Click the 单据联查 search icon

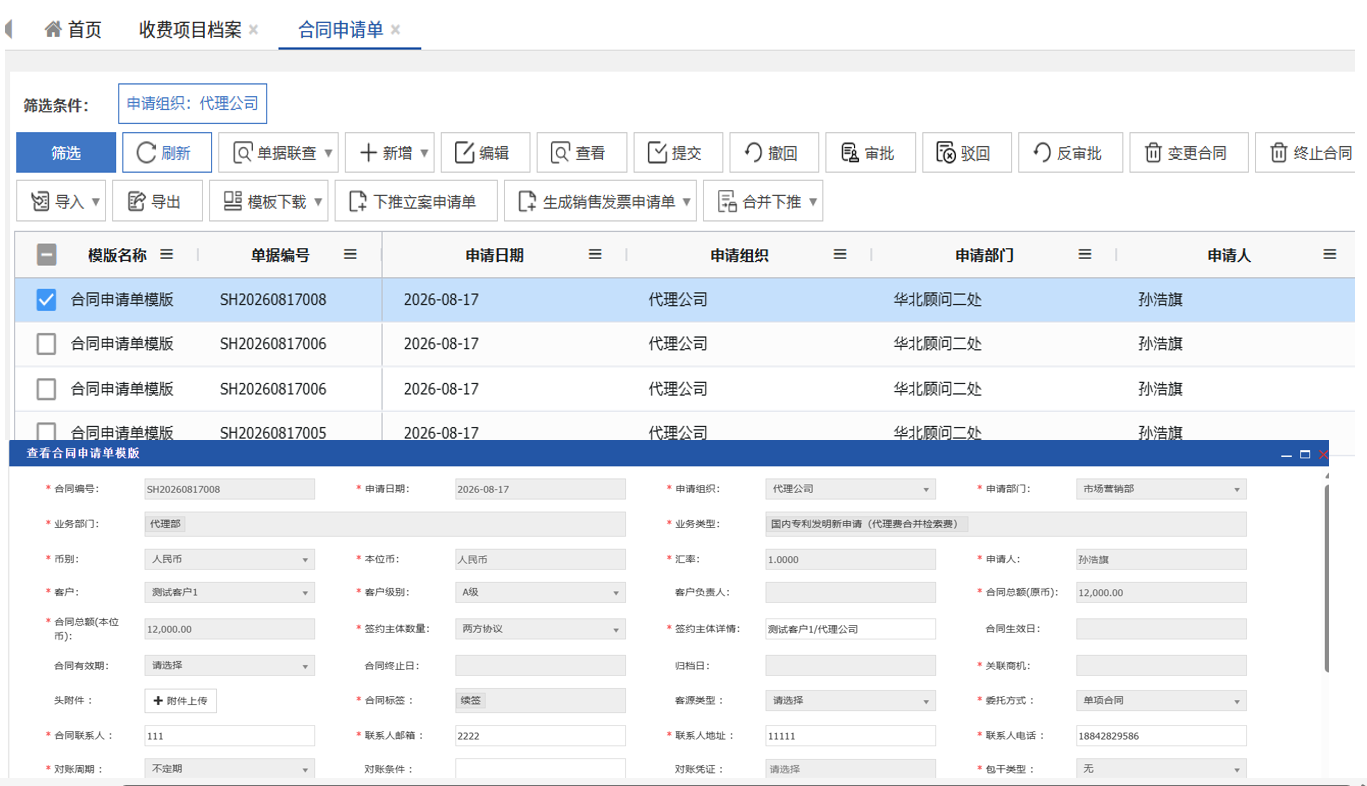click(242, 153)
